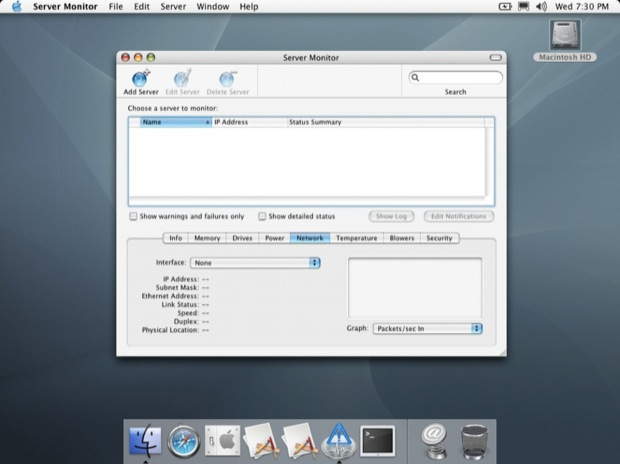Open the Interface dropdown set to None
This screenshot has height=464, width=620.
pyautogui.click(x=255, y=263)
